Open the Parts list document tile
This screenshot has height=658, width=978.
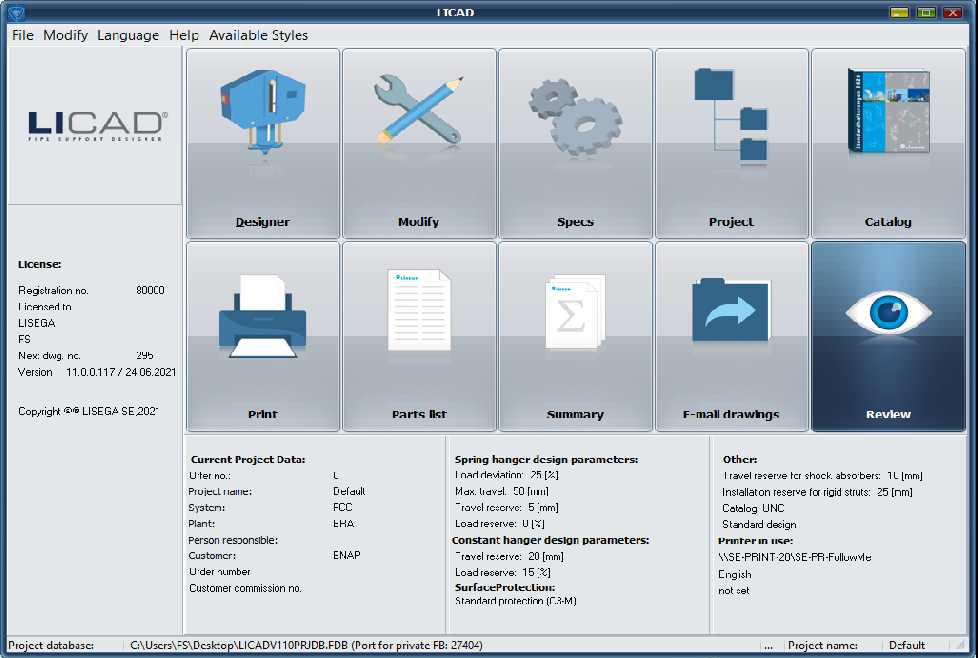pyautogui.click(x=419, y=336)
